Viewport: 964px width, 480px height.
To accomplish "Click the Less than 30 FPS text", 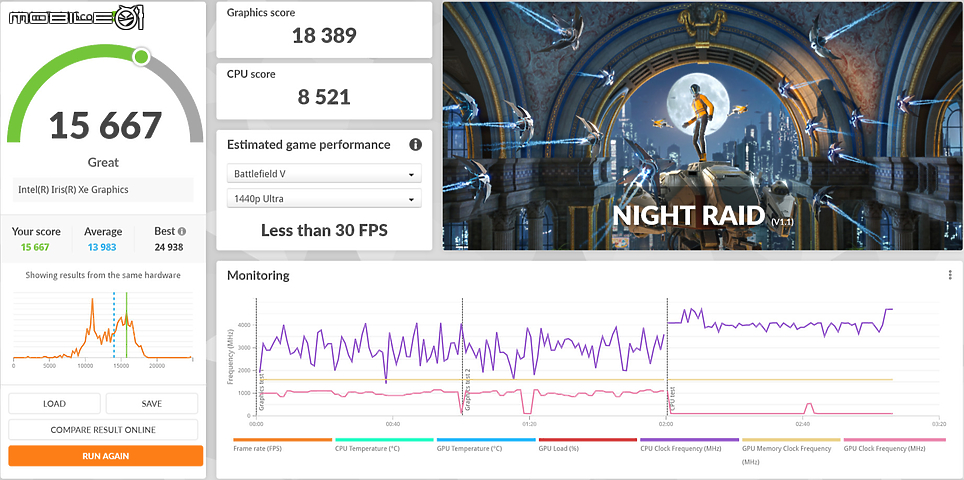I will point(324,230).
